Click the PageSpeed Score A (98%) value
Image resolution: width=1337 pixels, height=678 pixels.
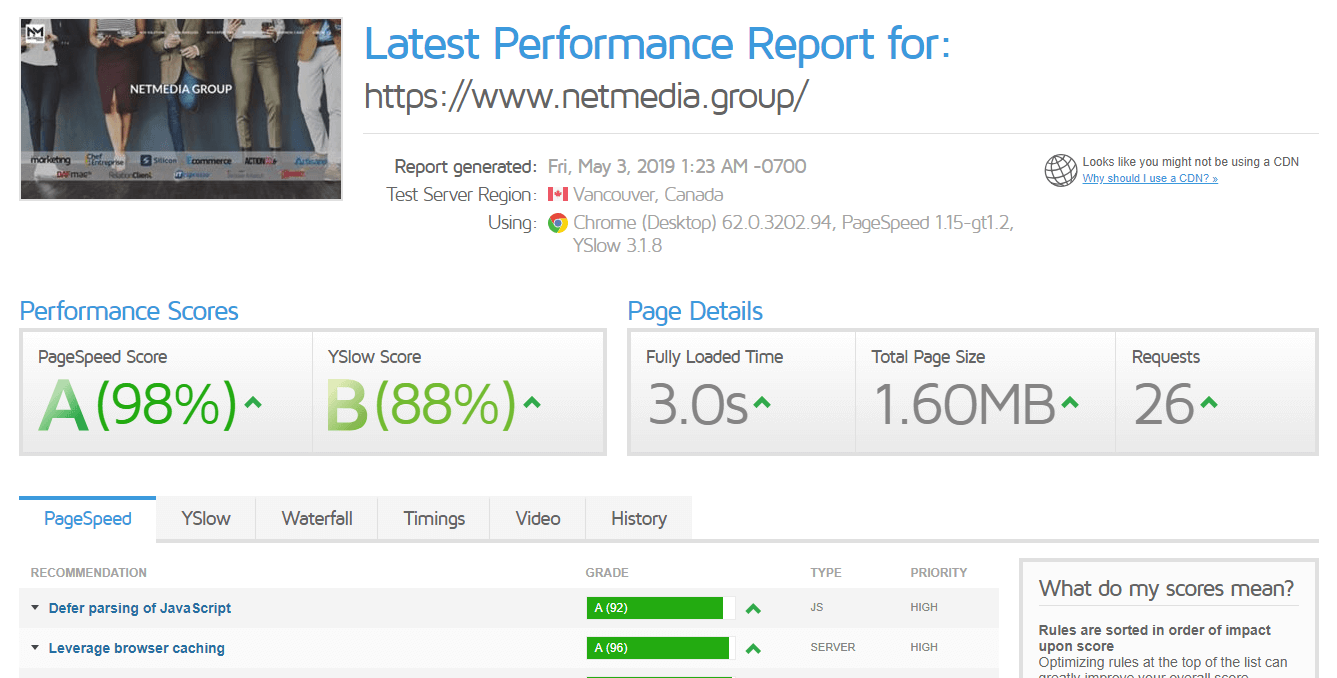point(139,405)
